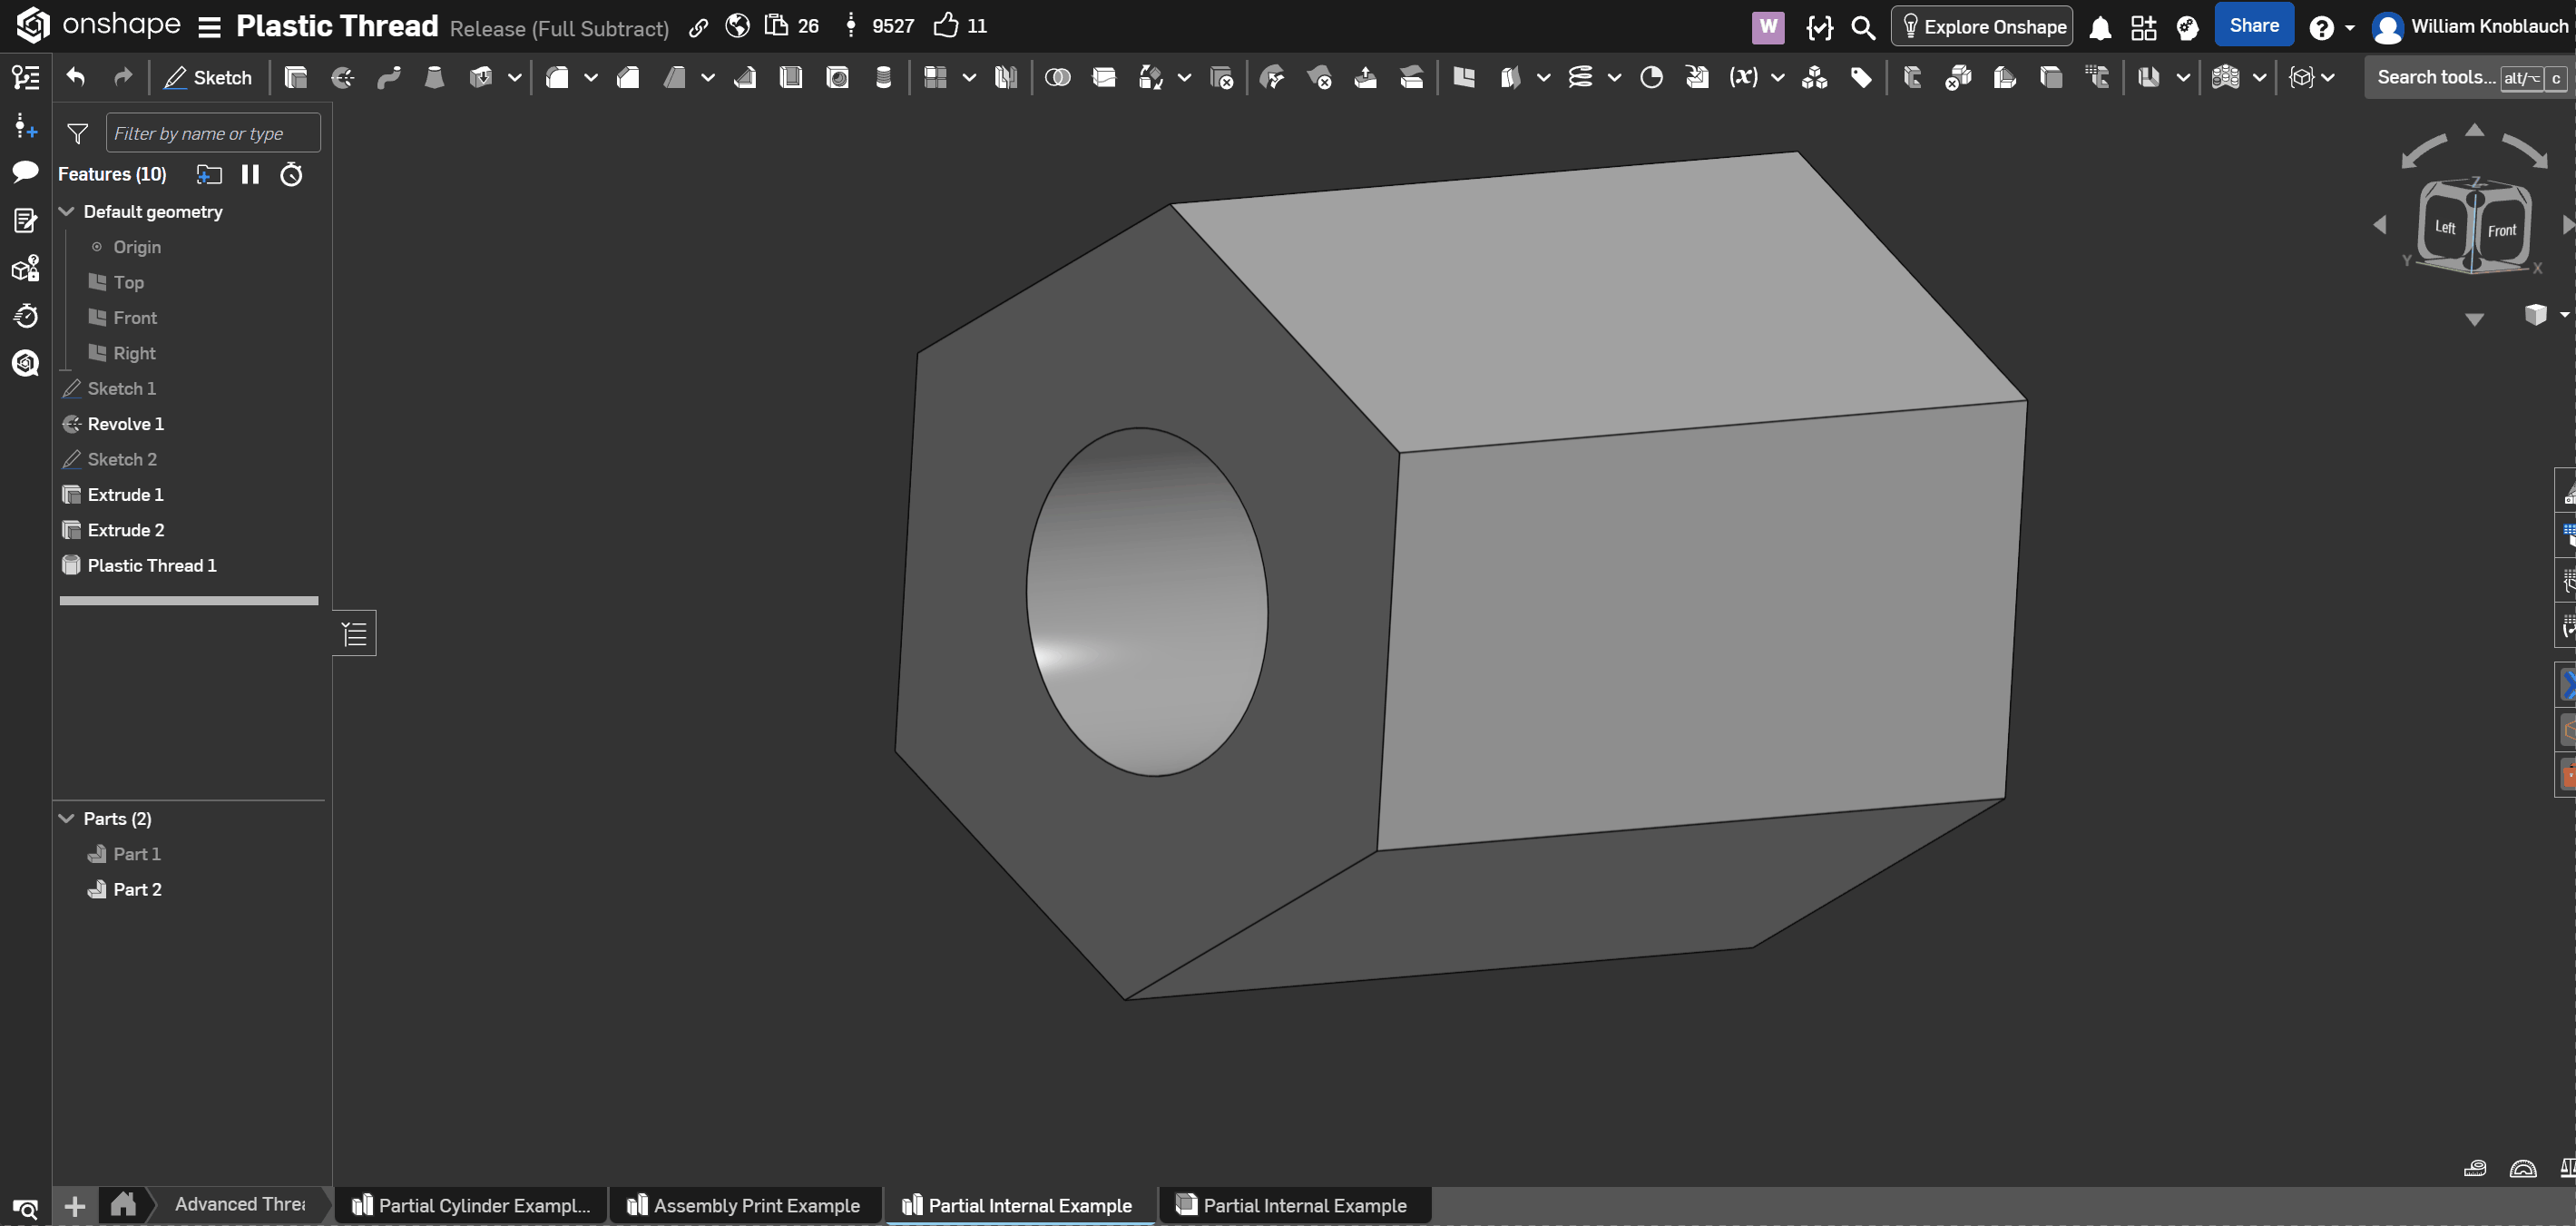Pause feature regeneration
Screen dimensions: 2576x1226
click(250, 174)
